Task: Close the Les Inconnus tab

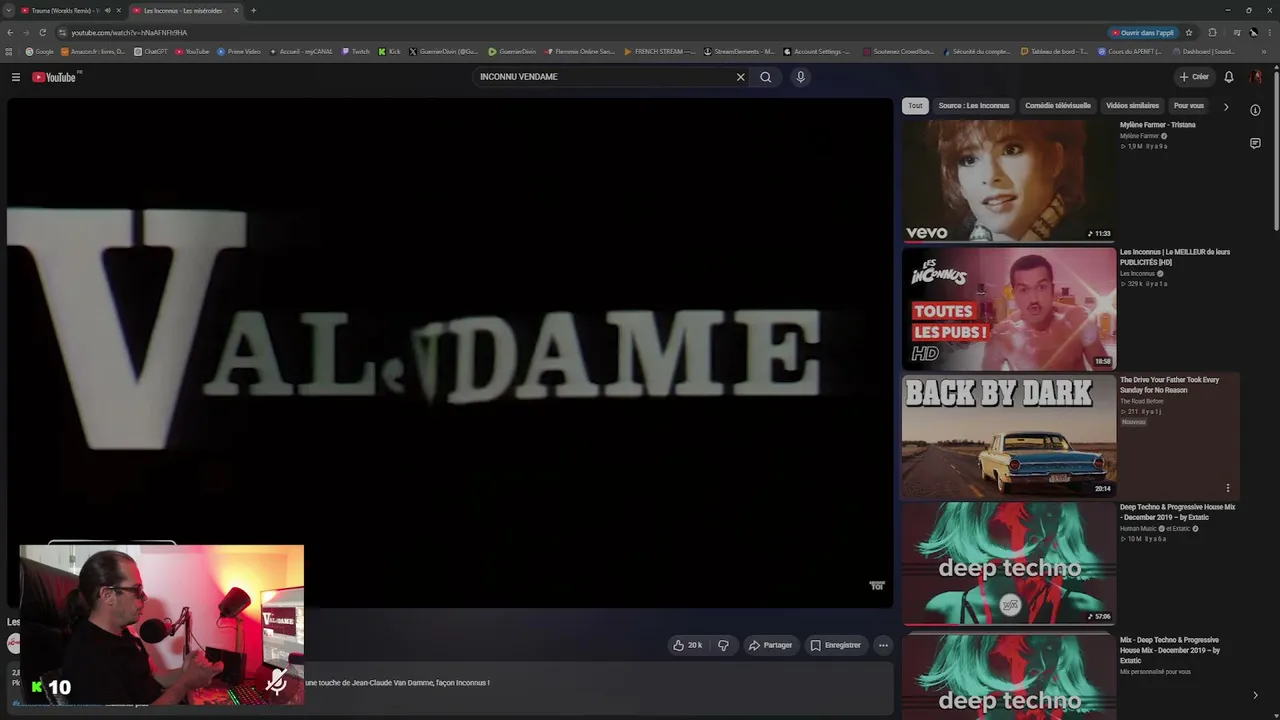Action: pos(236,11)
